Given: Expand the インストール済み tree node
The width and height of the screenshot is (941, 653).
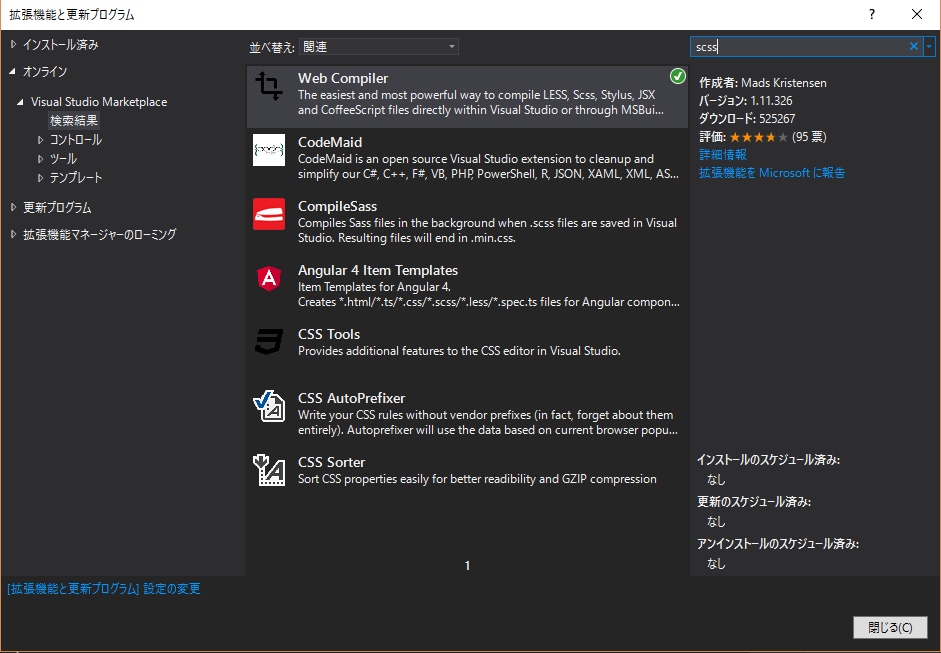Looking at the screenshot, I should (x=13, y=45).
